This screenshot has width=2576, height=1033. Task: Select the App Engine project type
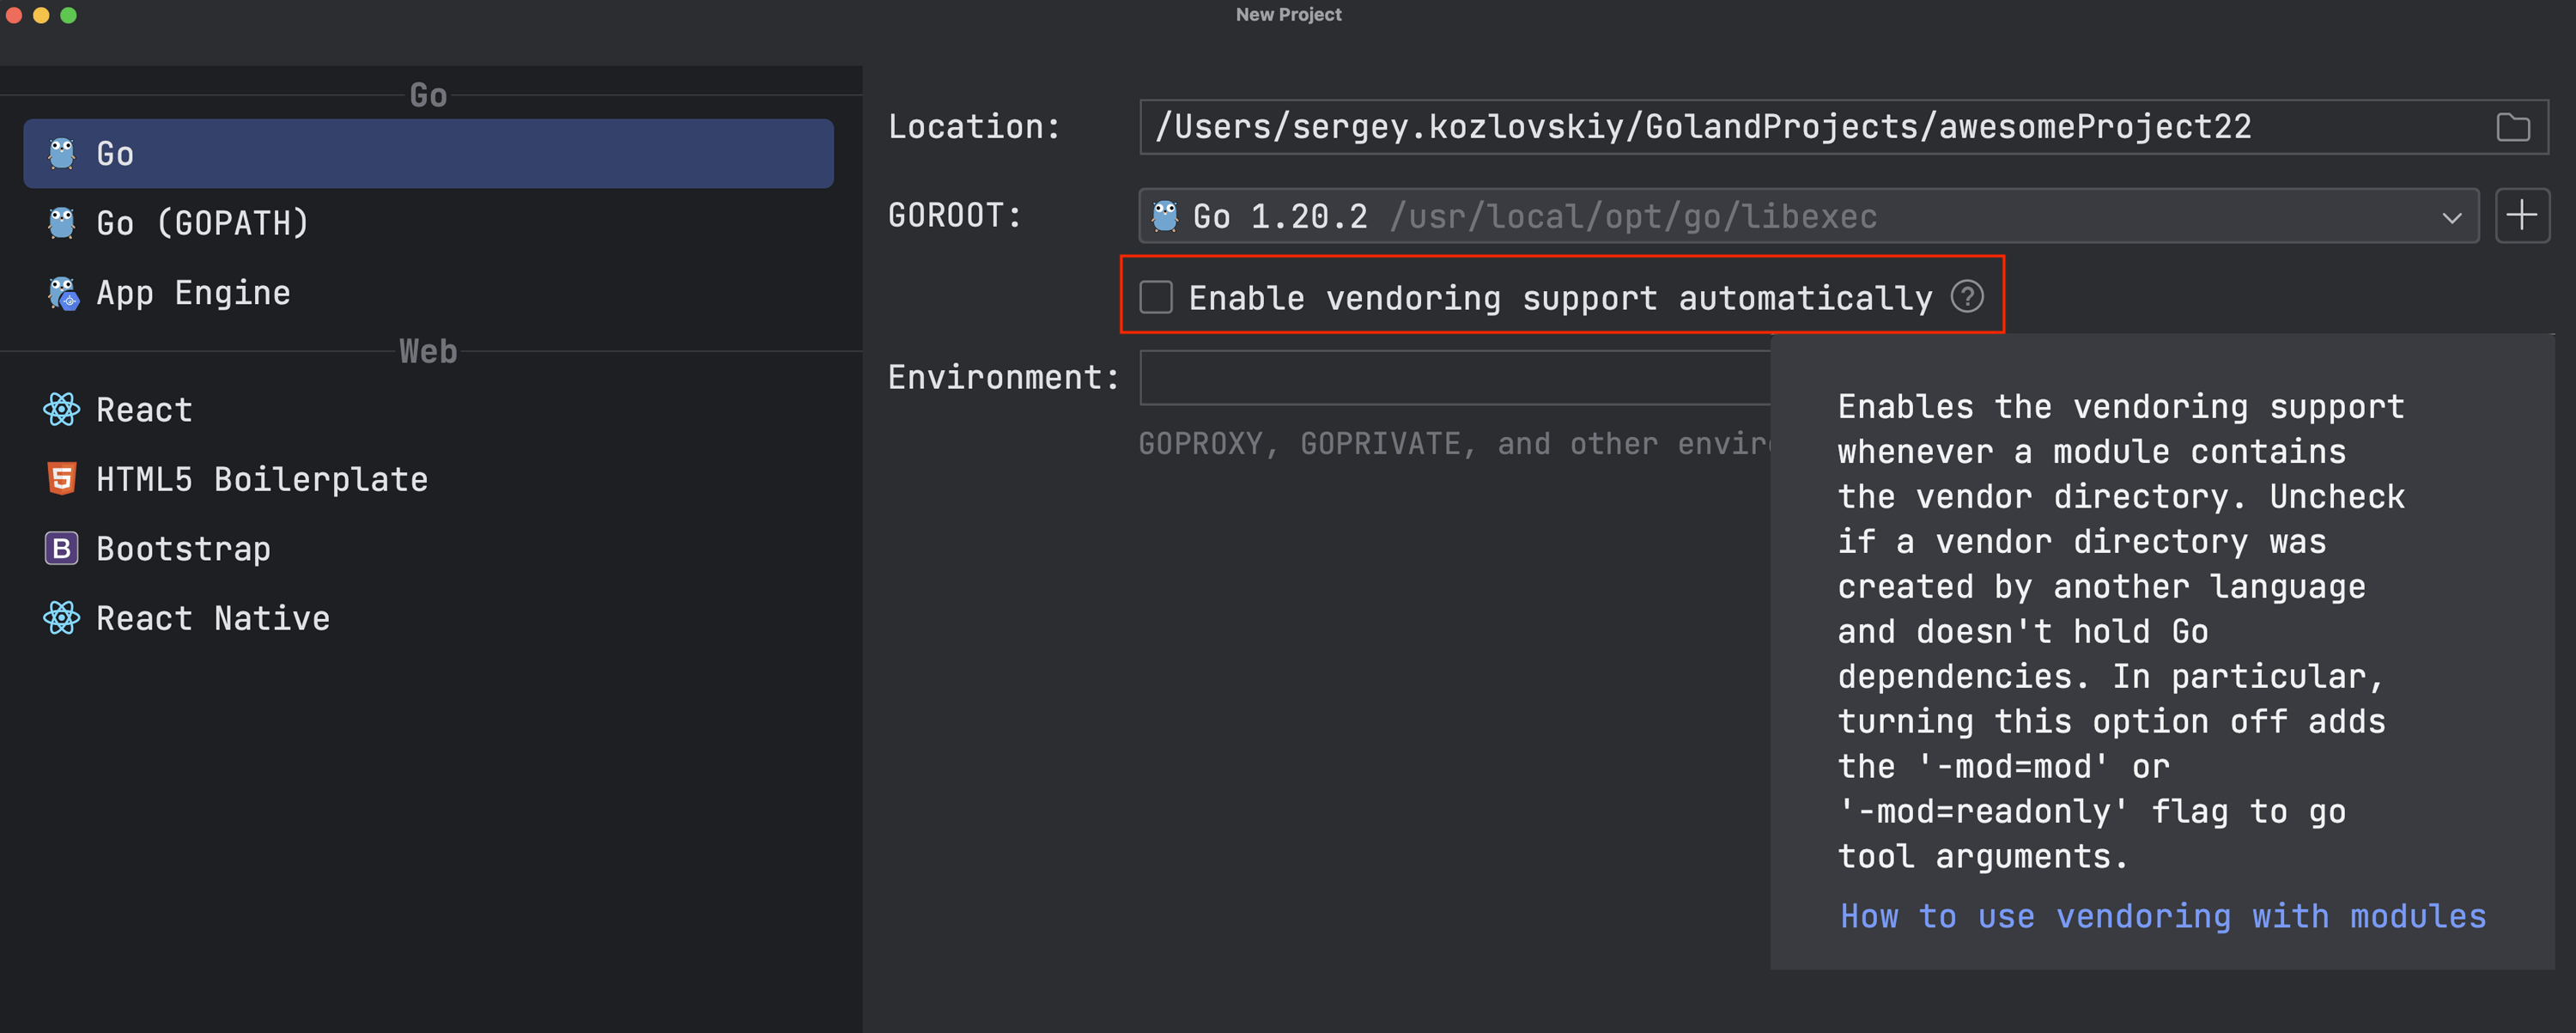(193, 293)
